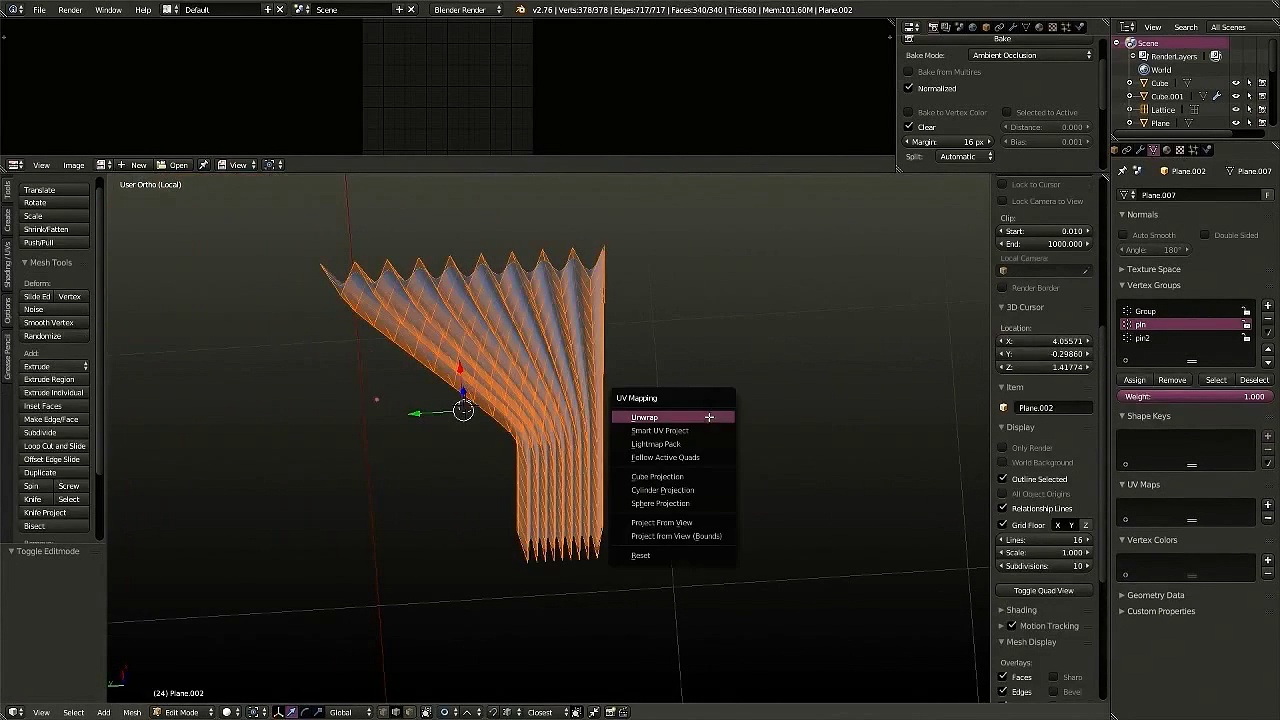Open the Bake Mode Ambient Occlusion dropdown

tap(1031, 55)
